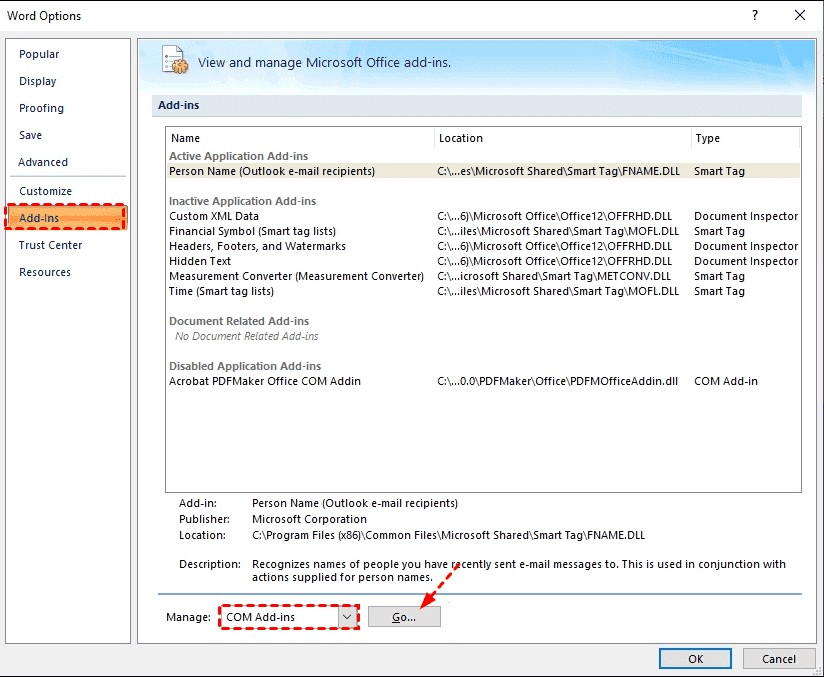Viewport: 824px width, 677px height.
Task: Click the Go... button
Action: pos(404,617)
